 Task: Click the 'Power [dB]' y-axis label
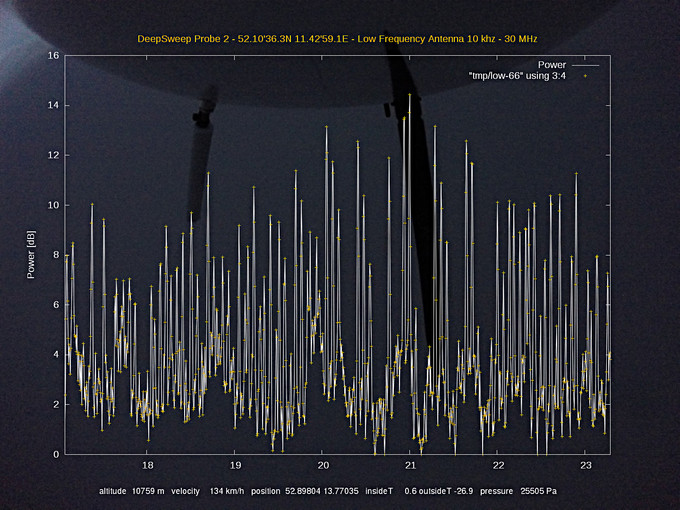click(x=31, y=255)
